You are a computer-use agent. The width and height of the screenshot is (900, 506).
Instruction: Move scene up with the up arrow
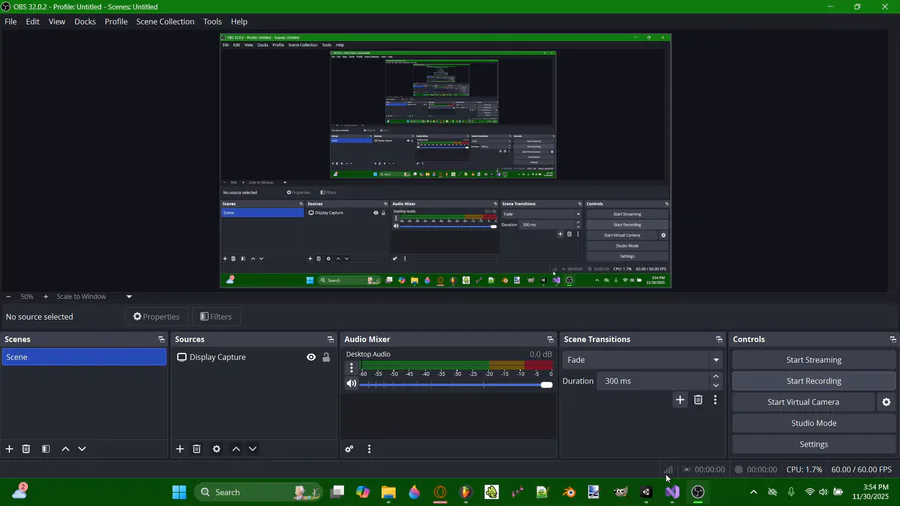click(x=65, y=449)
